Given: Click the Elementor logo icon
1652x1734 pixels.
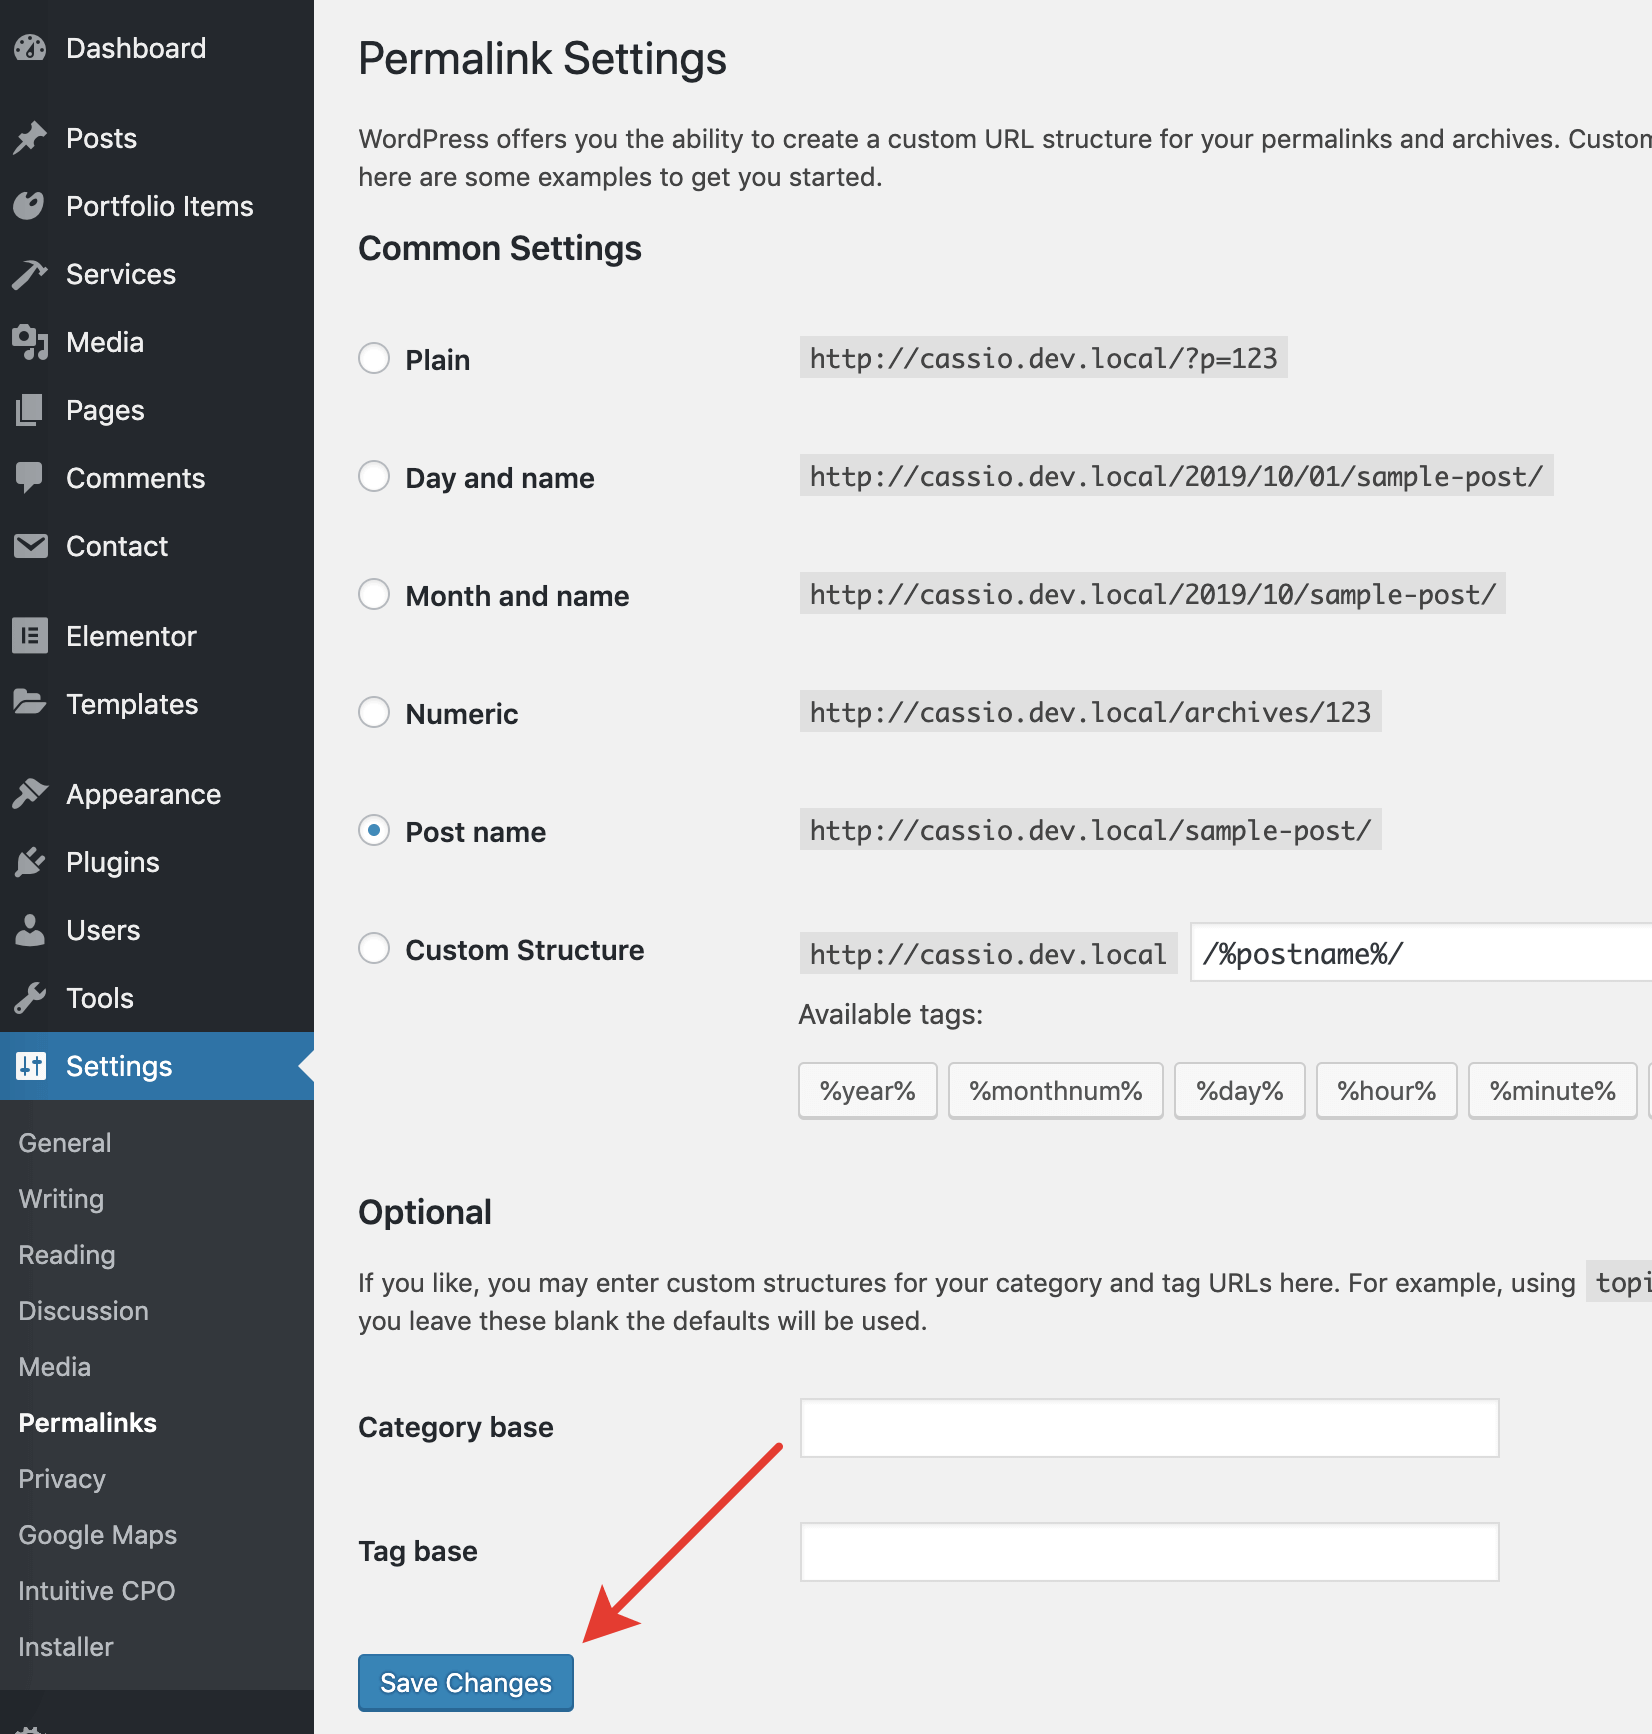Looking at the screenshot, I should coord(30,636).
